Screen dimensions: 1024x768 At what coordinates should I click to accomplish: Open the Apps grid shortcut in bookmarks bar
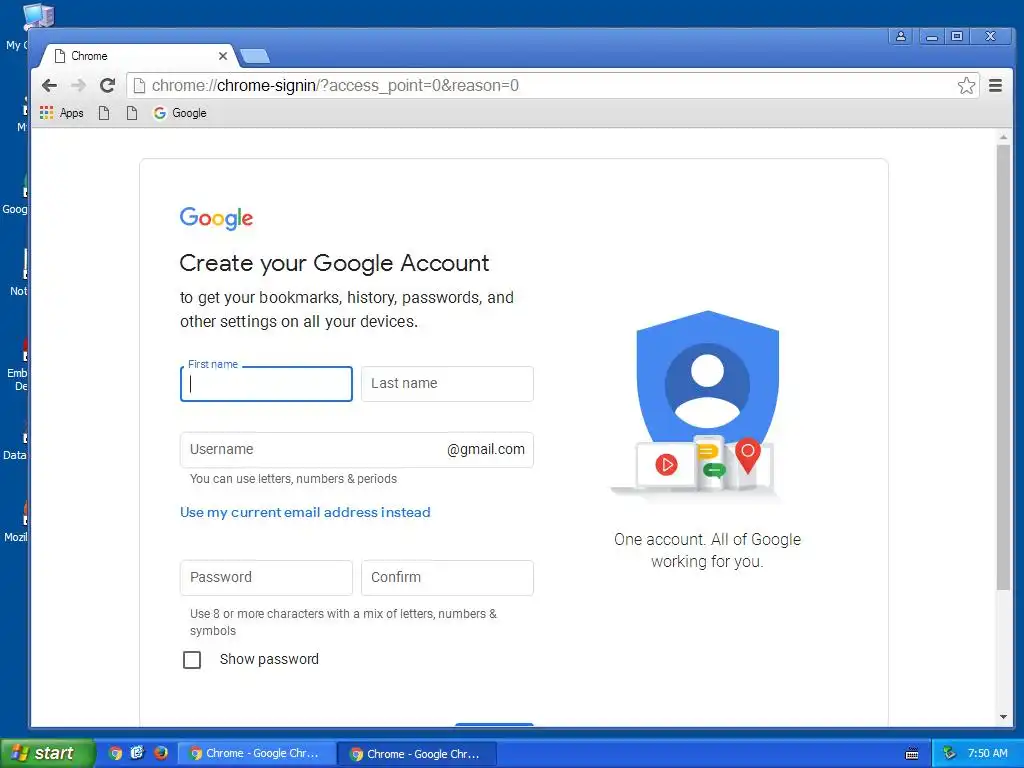61,113
